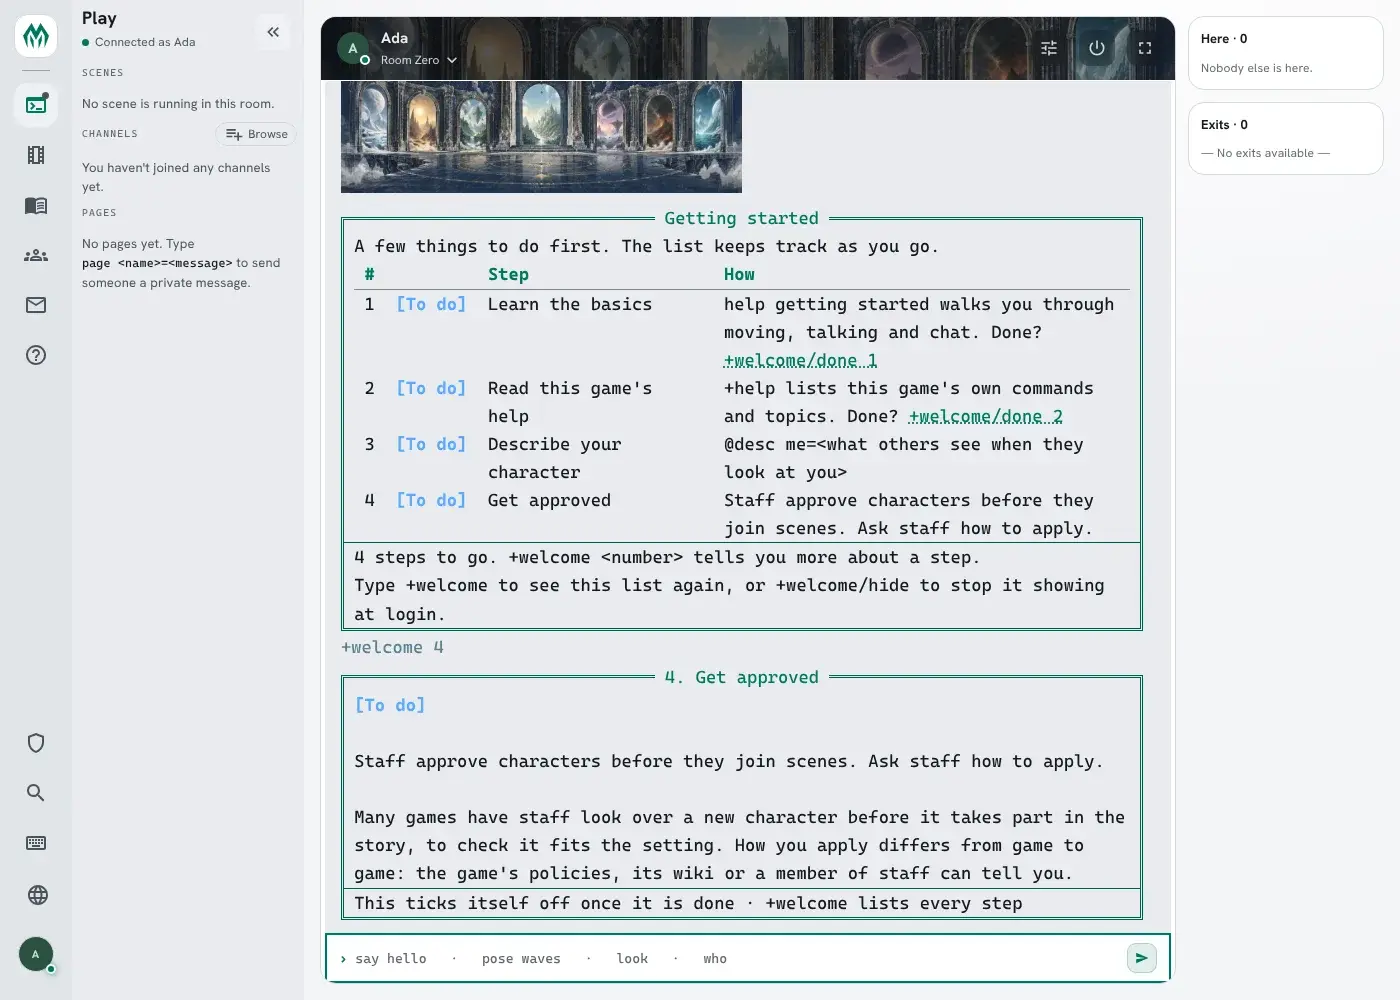The image size is (1400, 1000).
Task: Open the globe icon in sidebar
Action: pyautogui.click(x=38, y=895)
